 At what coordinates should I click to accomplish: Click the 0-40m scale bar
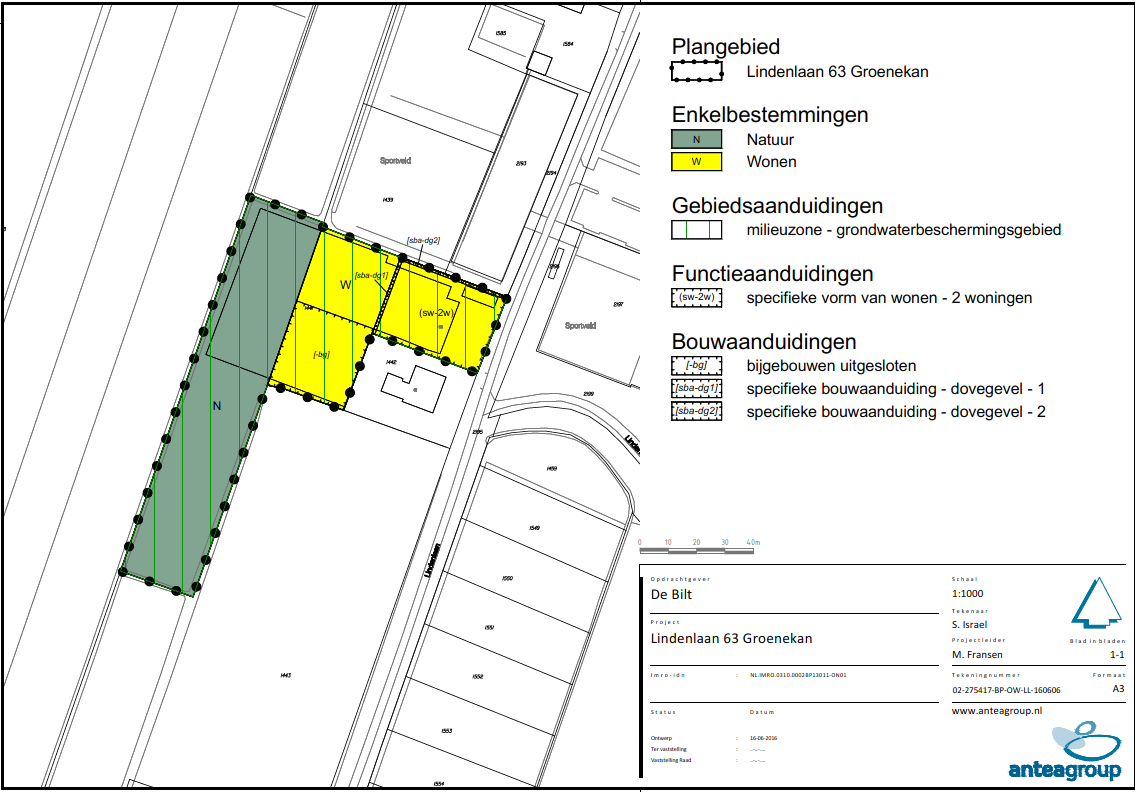696,547
